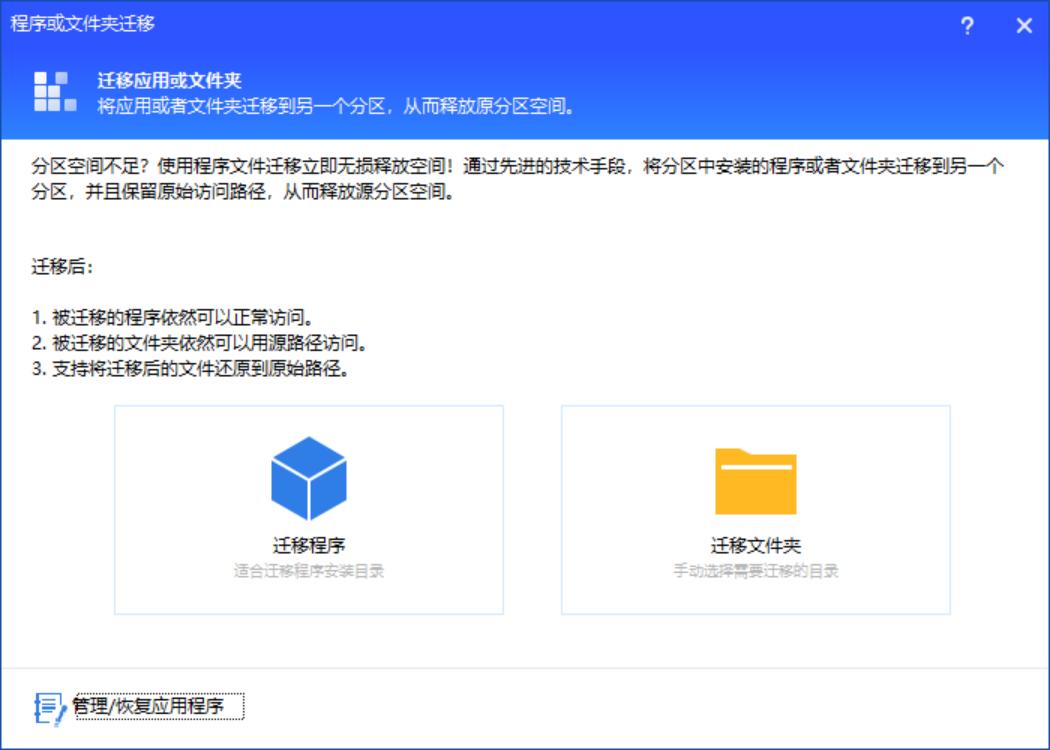Select the 迁移文件夹 card

757,510
